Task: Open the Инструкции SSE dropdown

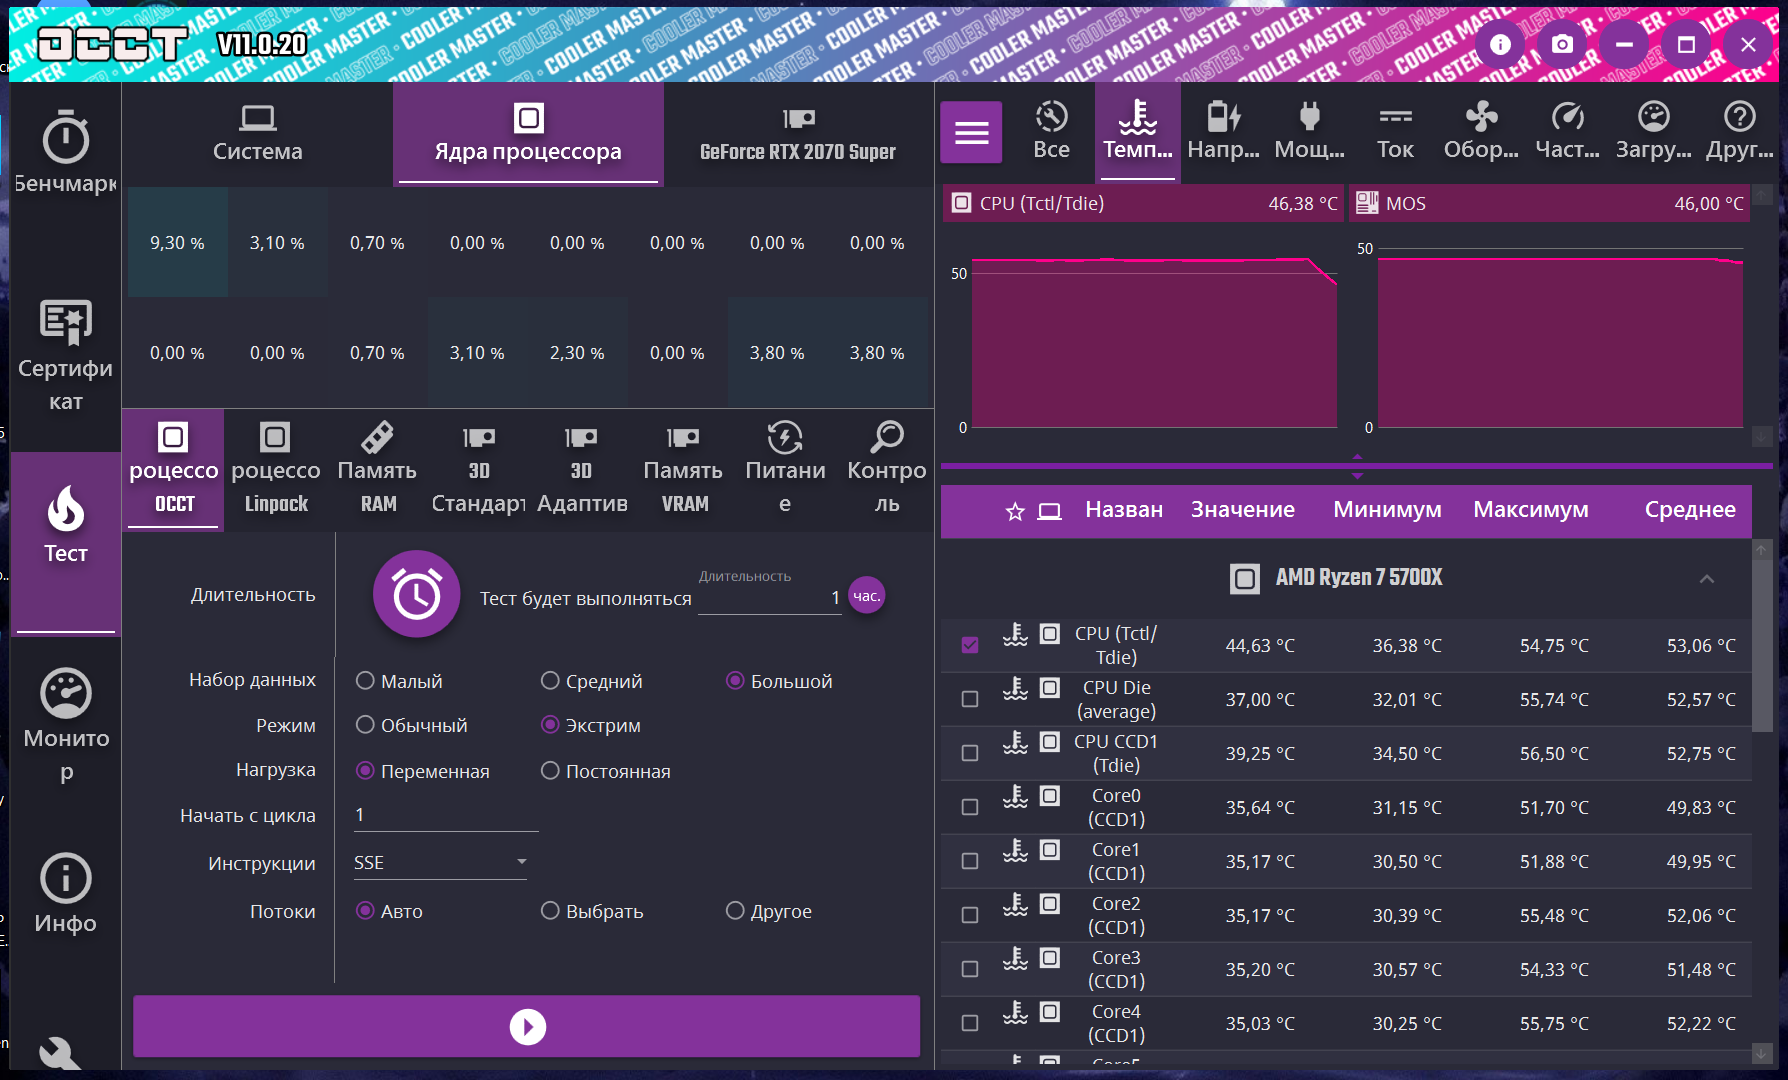Action: 440,862
